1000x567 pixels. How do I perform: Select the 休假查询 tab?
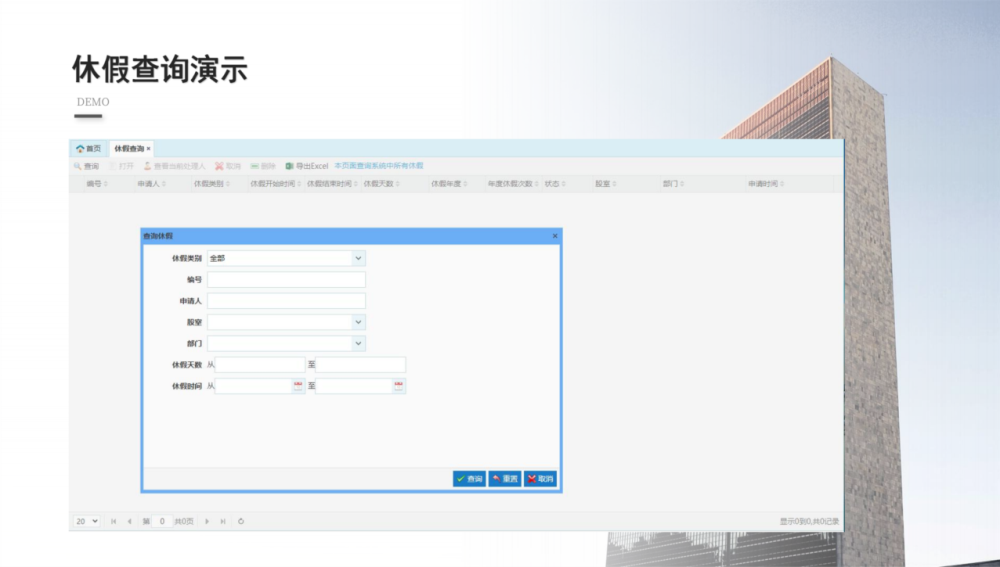pos(129,148)
